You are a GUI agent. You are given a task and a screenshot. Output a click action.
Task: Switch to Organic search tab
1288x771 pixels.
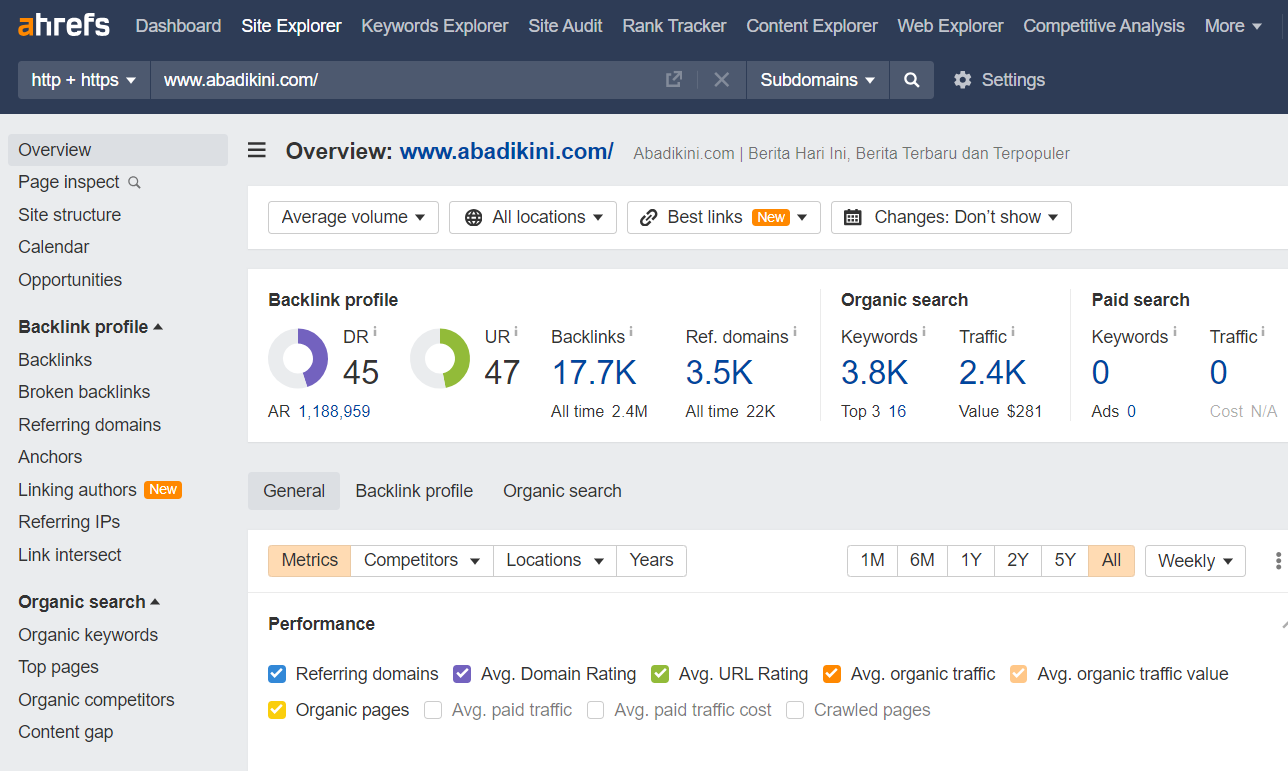(562, 491)
